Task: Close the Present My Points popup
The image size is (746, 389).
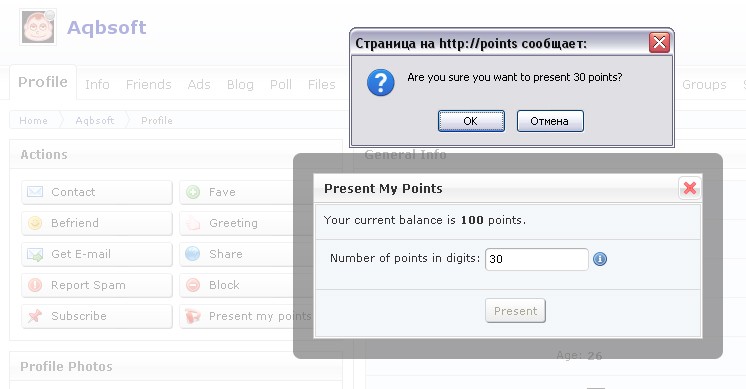Action: (689, 188)
